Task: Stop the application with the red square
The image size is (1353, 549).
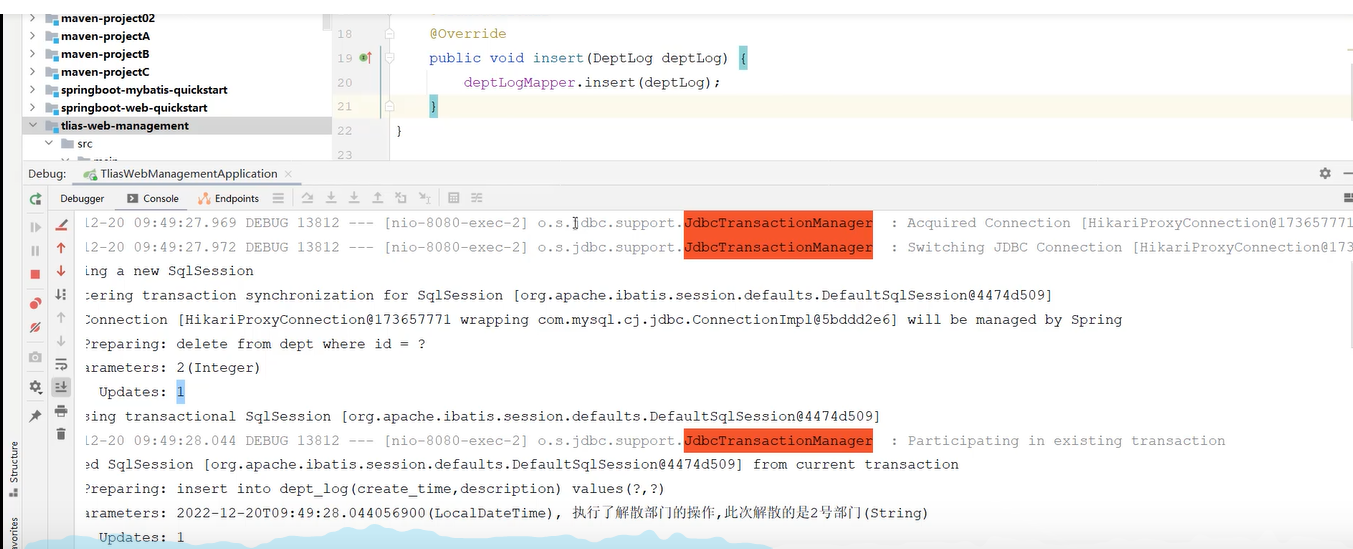Action: pyautogui.click(x=36, y=274)
